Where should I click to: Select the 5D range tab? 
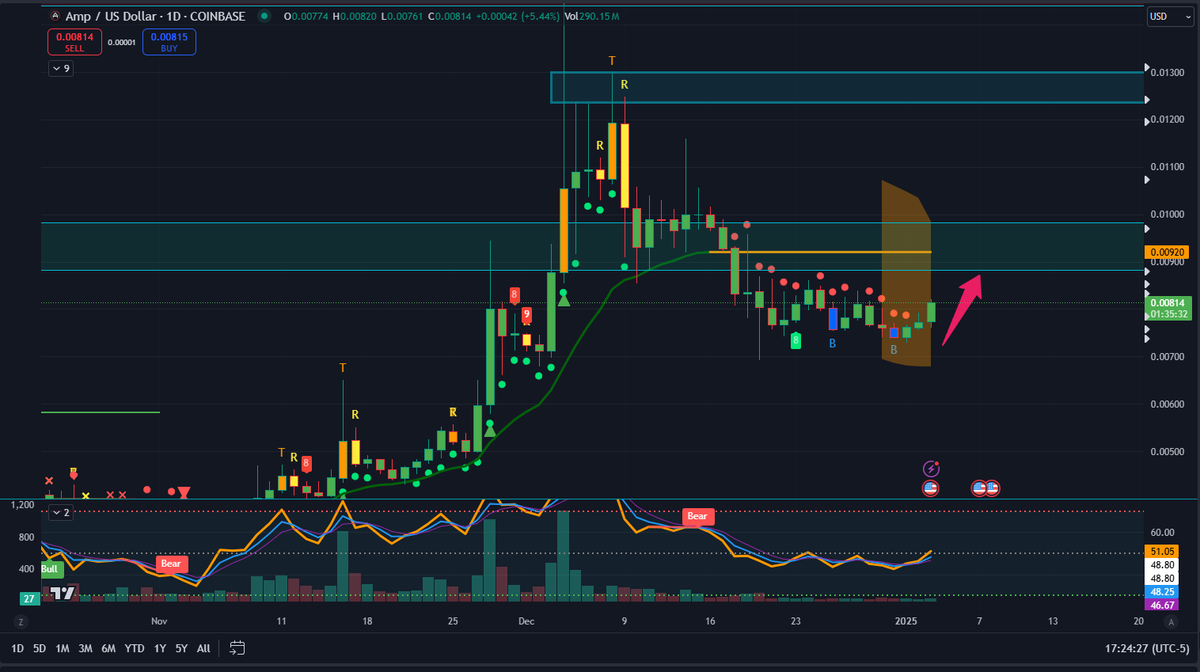coord(40,648)
